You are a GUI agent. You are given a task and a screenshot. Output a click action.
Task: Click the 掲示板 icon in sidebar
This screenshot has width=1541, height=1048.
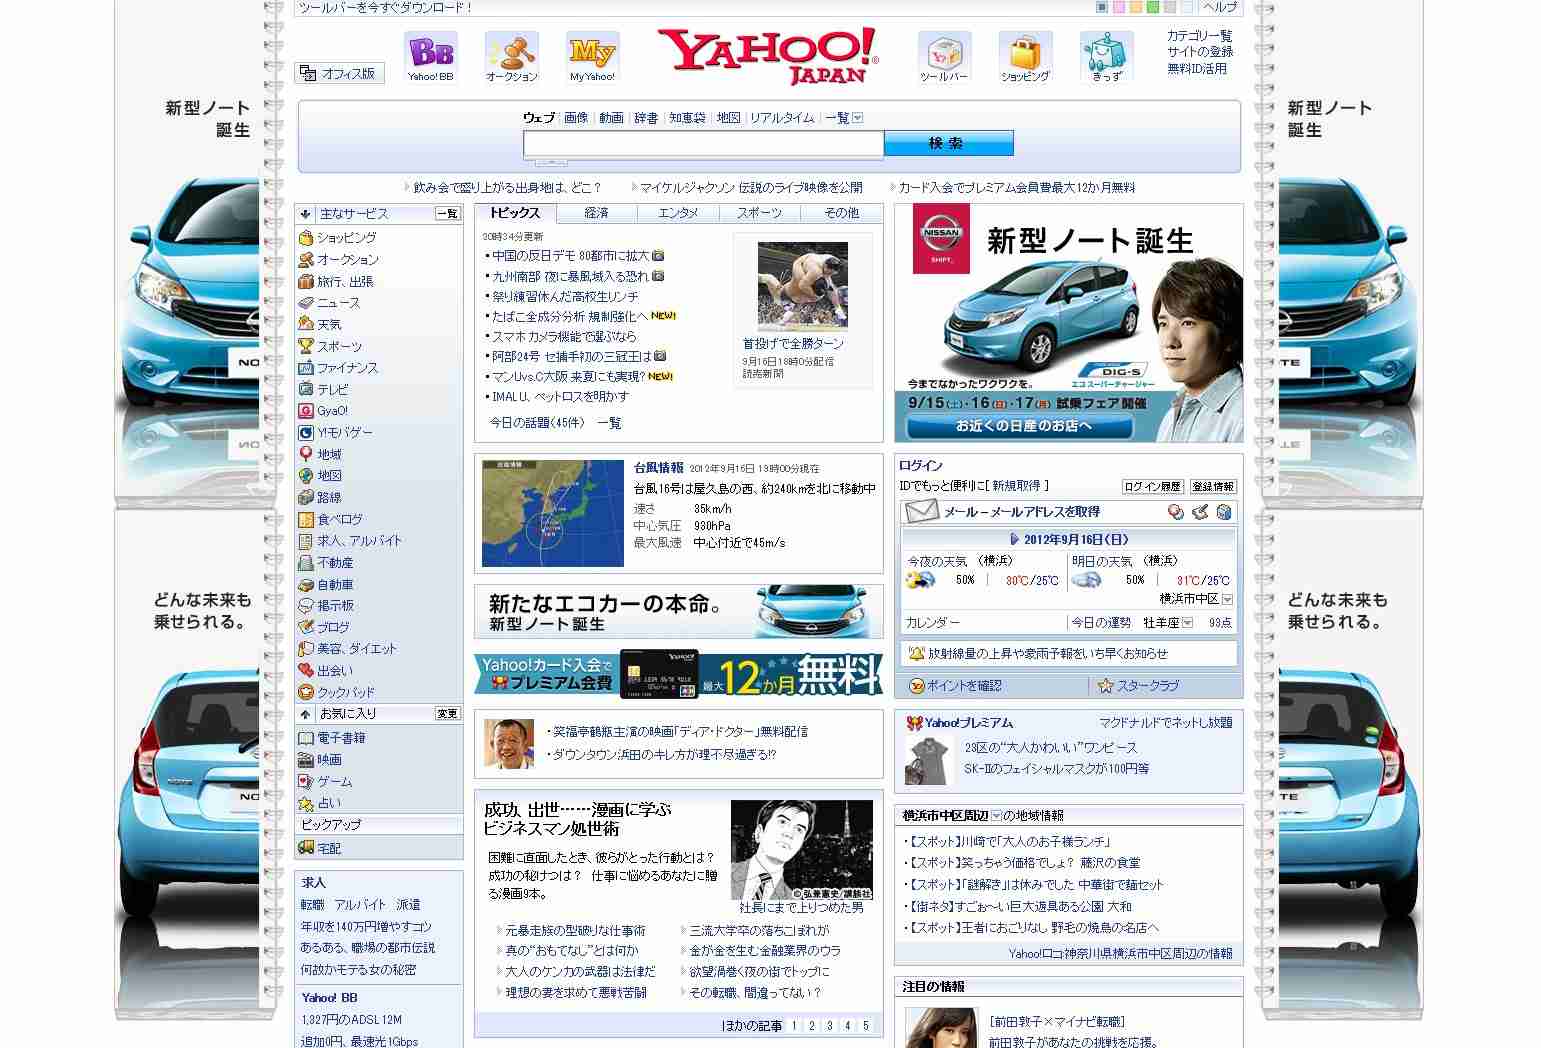(306, 605)
